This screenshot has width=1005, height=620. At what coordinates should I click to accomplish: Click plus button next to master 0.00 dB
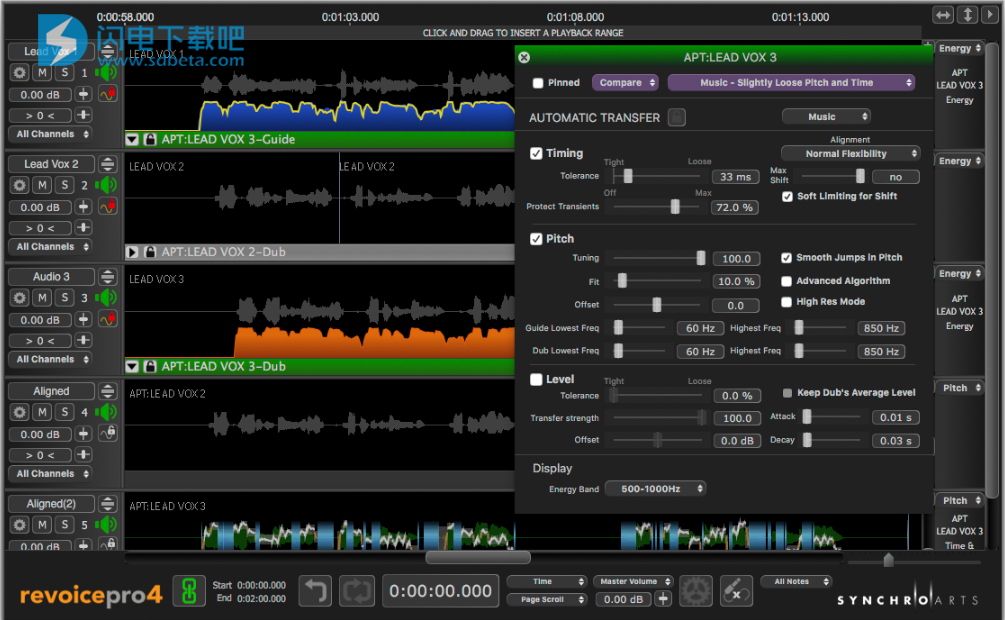coord(663,599)
